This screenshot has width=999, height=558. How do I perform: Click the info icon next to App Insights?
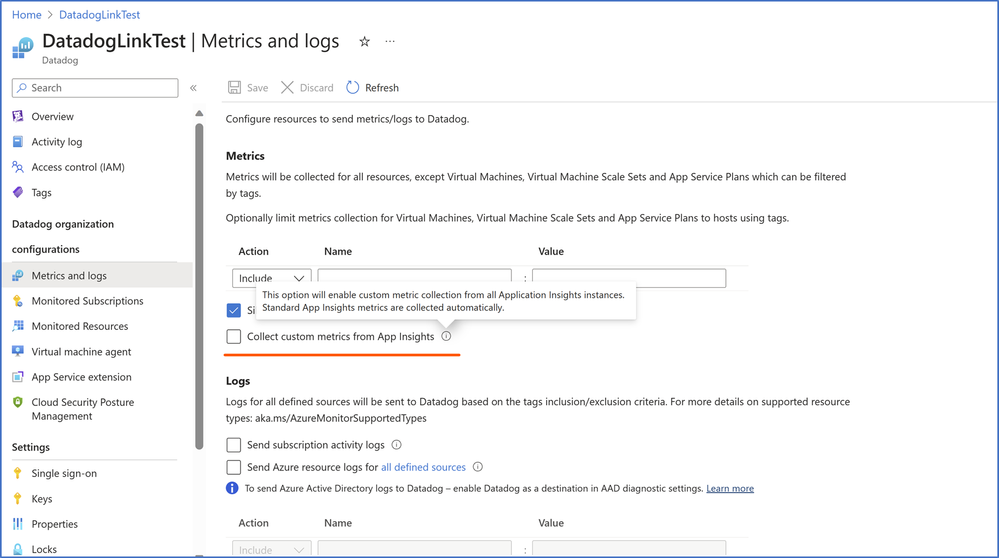click(x=446, y=336)
